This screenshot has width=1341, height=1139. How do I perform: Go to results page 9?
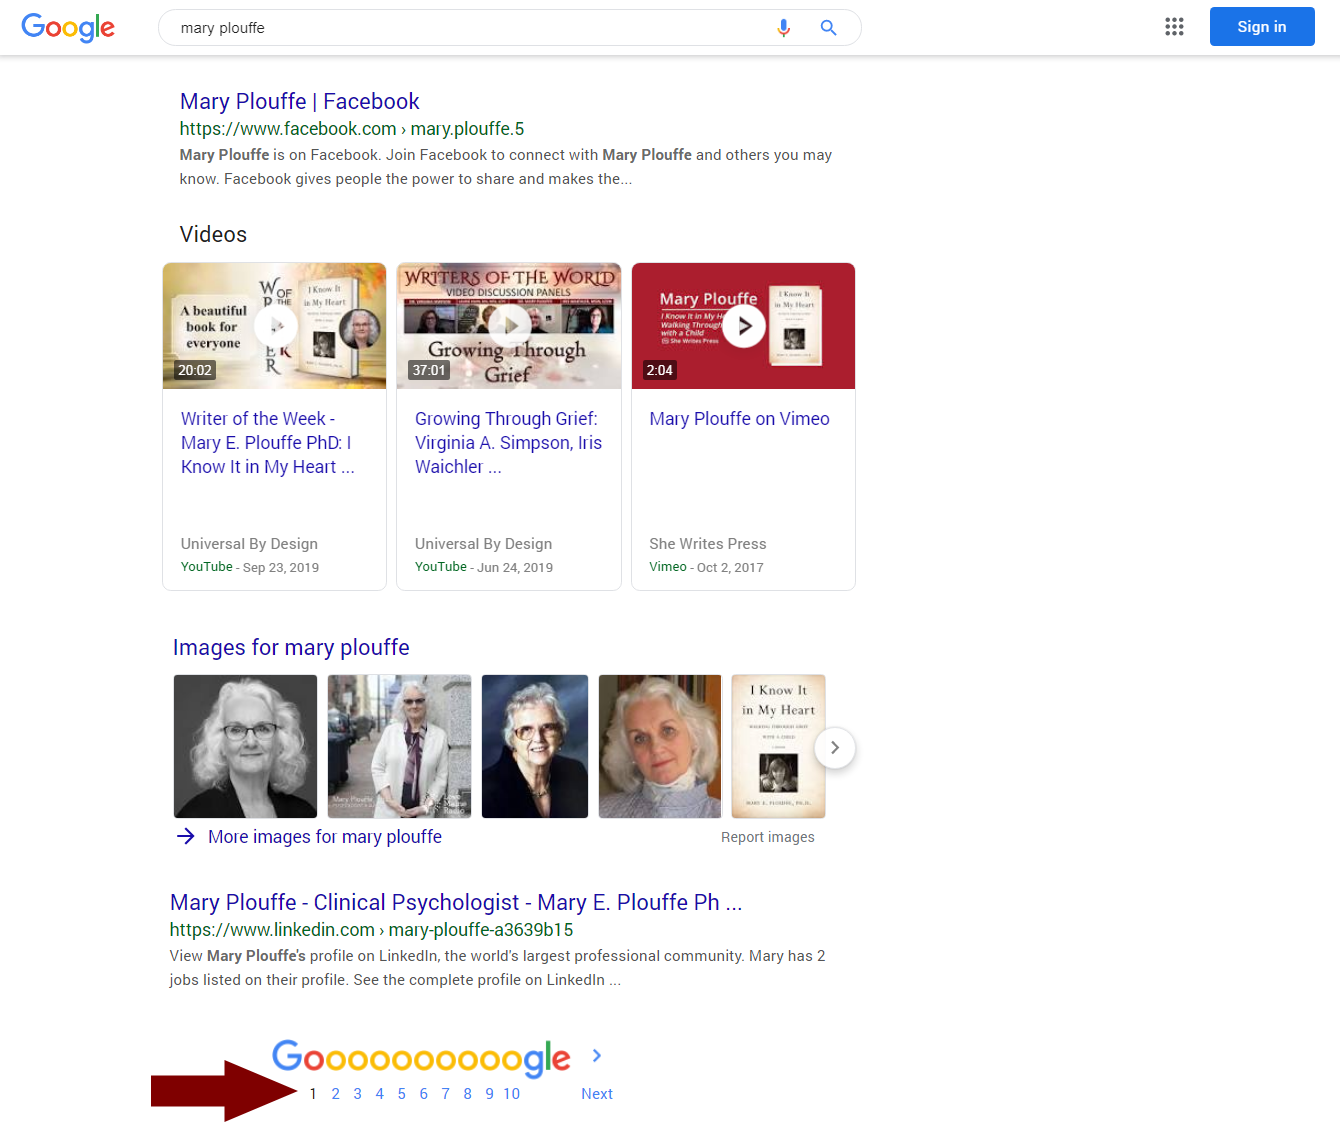point(489,1094)
